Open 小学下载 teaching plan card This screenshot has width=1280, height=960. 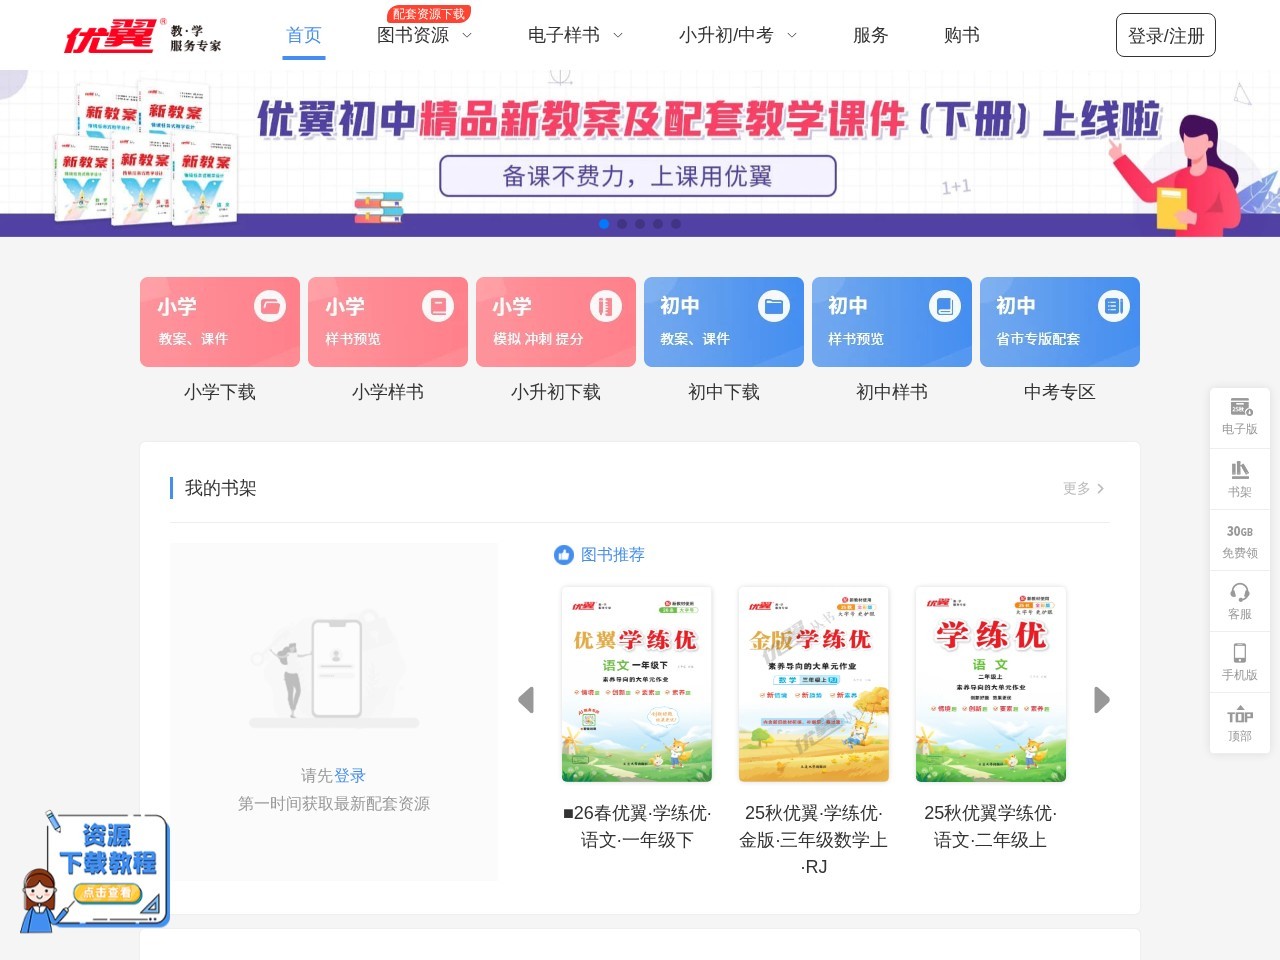[x=219, y=321]
